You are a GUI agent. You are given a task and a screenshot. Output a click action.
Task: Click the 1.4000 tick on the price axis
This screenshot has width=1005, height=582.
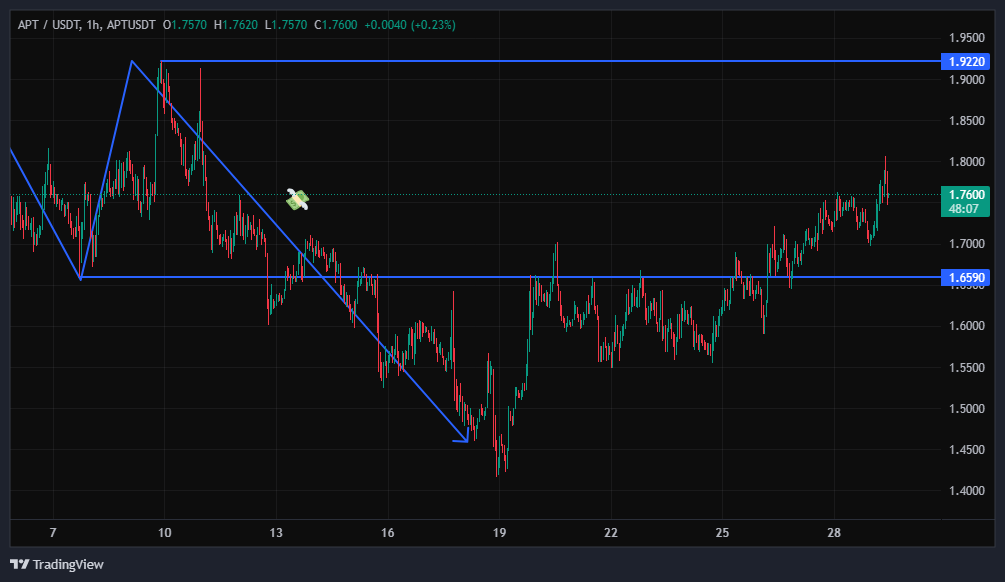pyautogui.click(x=966, y=490)
